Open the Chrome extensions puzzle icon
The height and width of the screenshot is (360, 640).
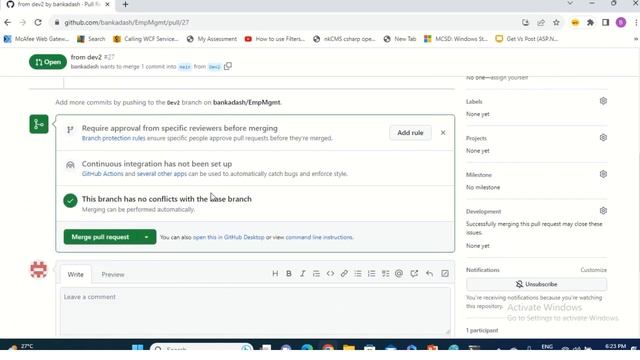click(x=590, y=22)
